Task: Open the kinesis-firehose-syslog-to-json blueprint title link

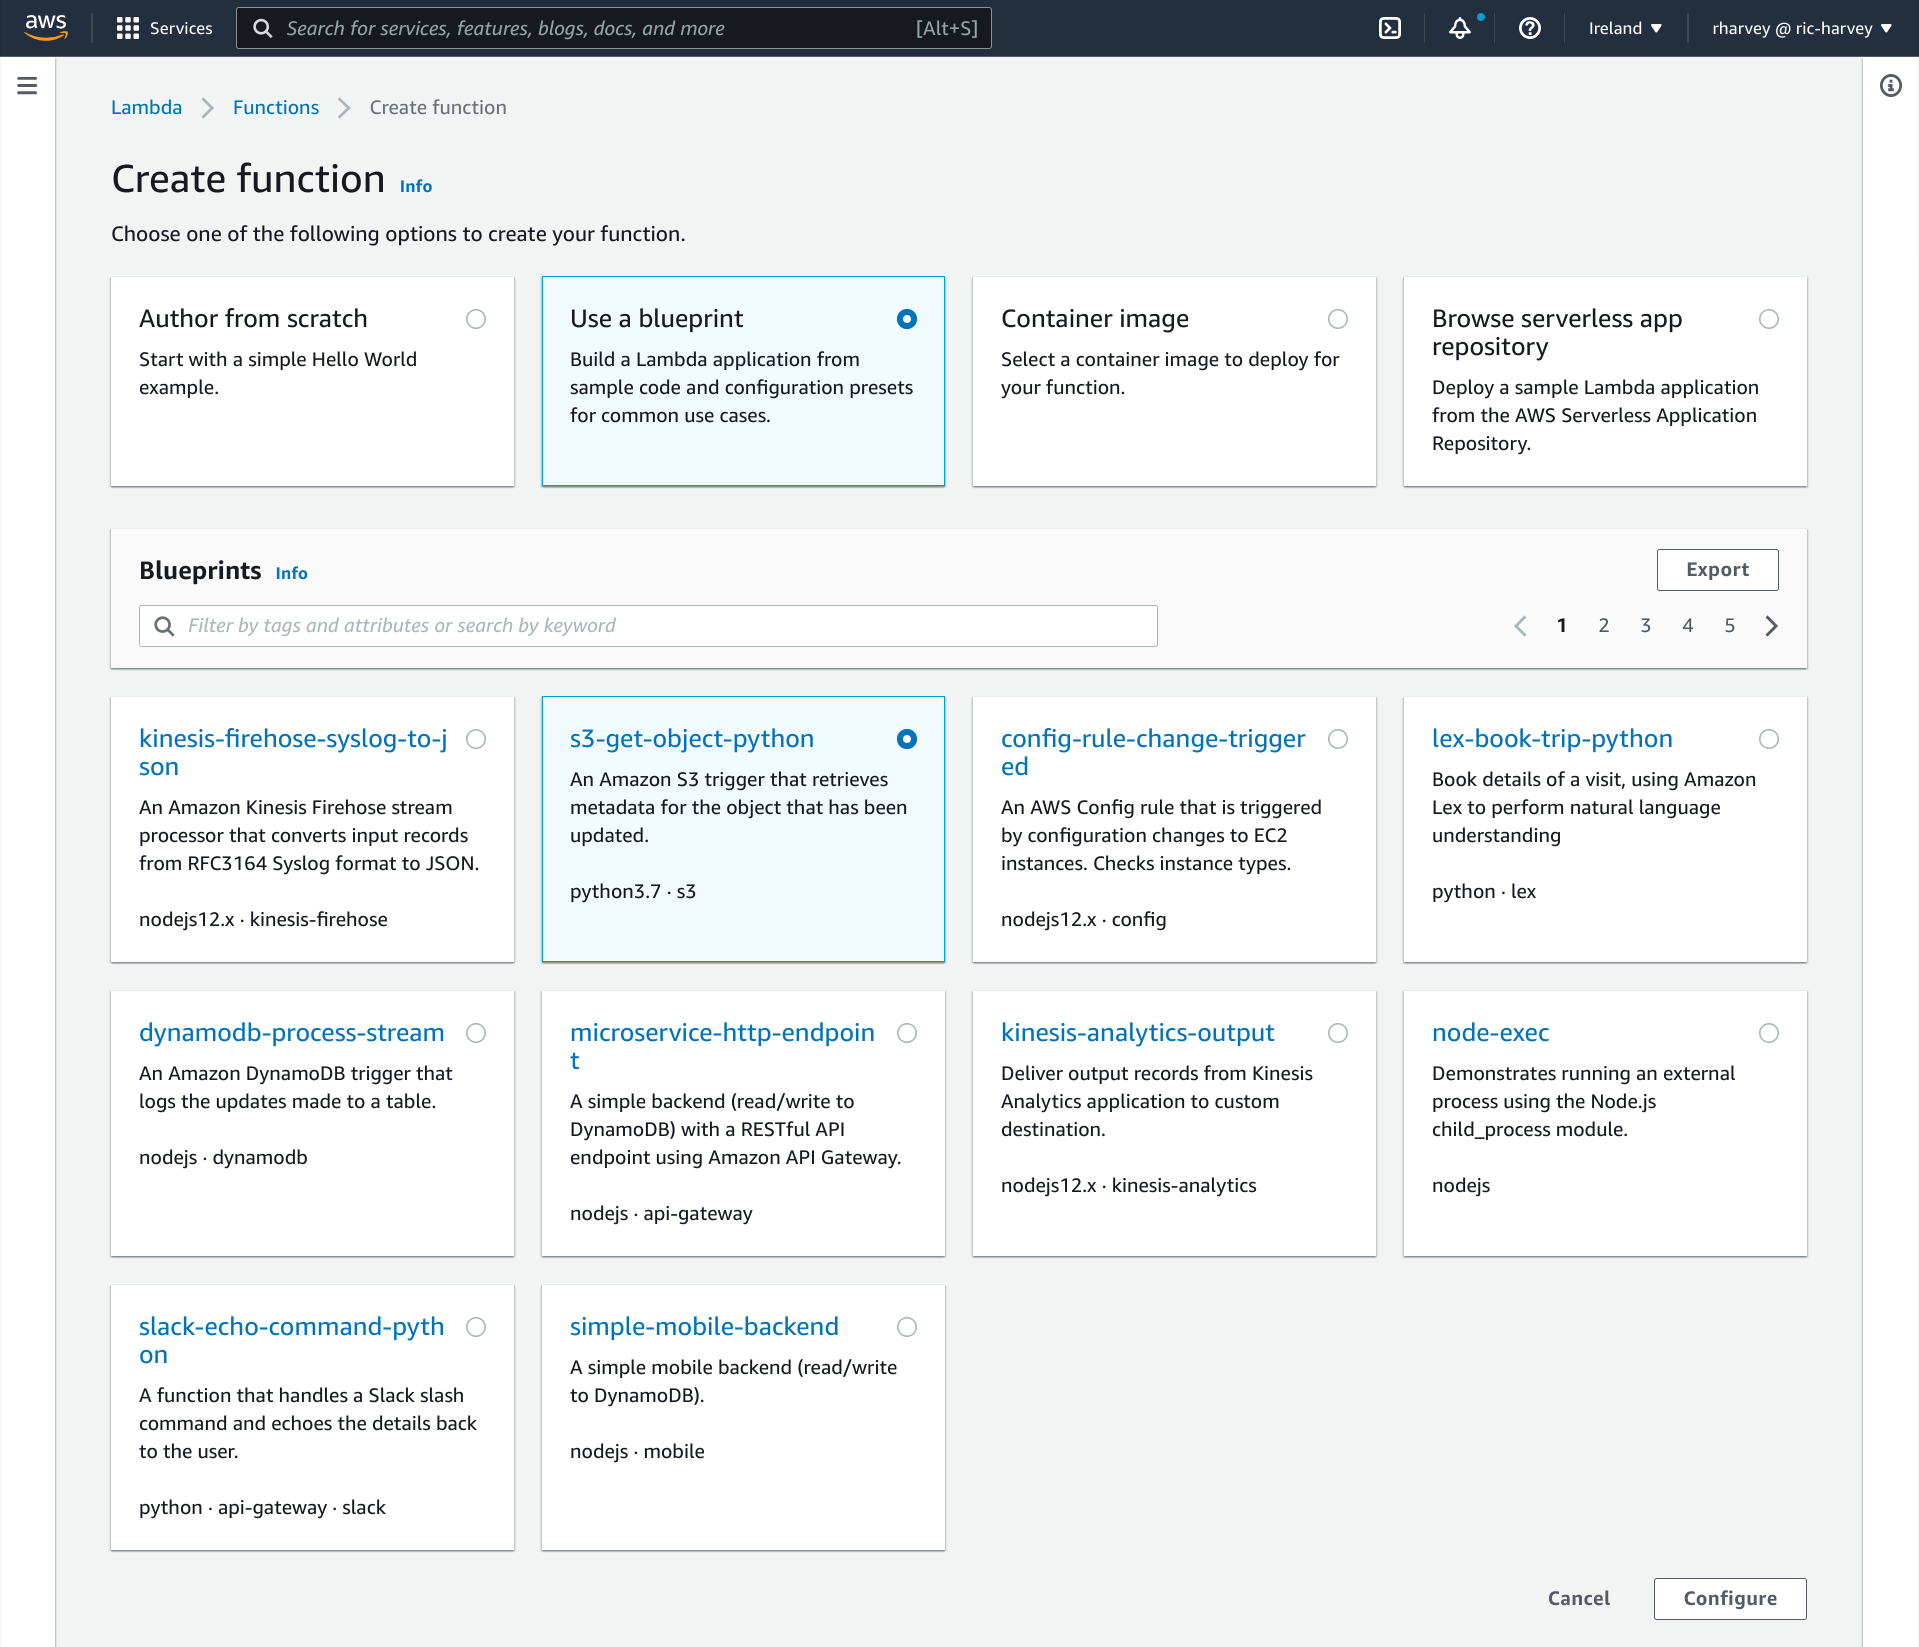Action: [x=293, y=752]
